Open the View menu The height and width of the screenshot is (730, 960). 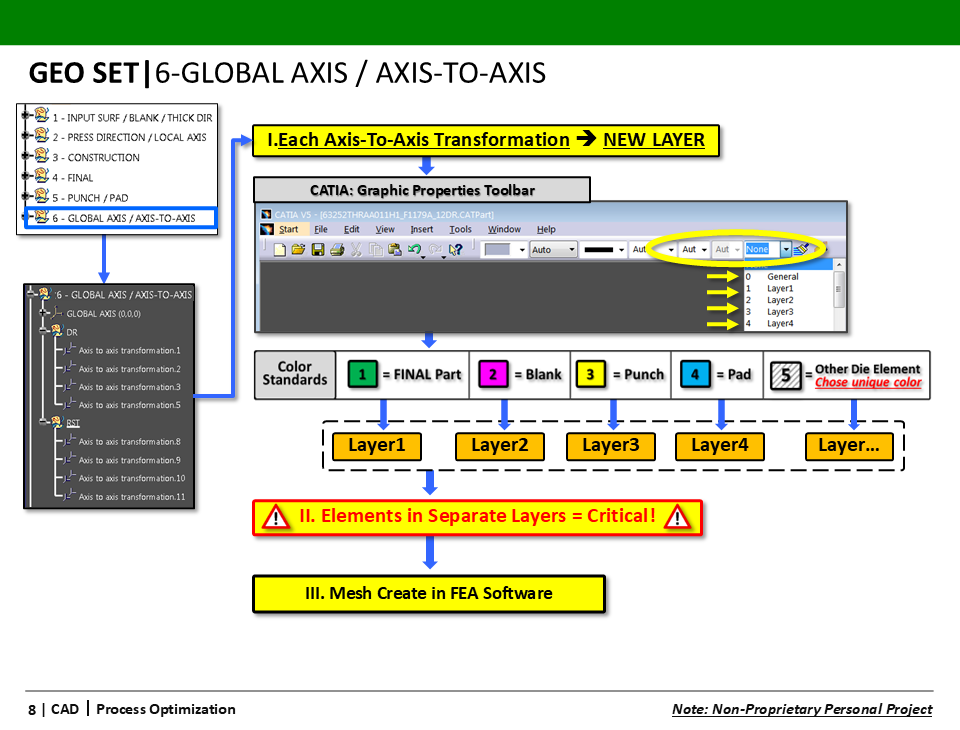pyautogui.click(x=384, y=229)
